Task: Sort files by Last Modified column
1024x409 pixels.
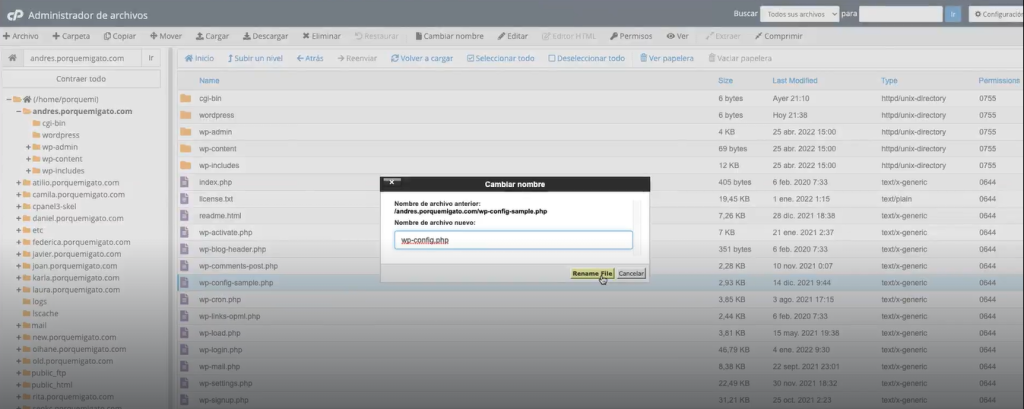Action: tap(794, 80)
